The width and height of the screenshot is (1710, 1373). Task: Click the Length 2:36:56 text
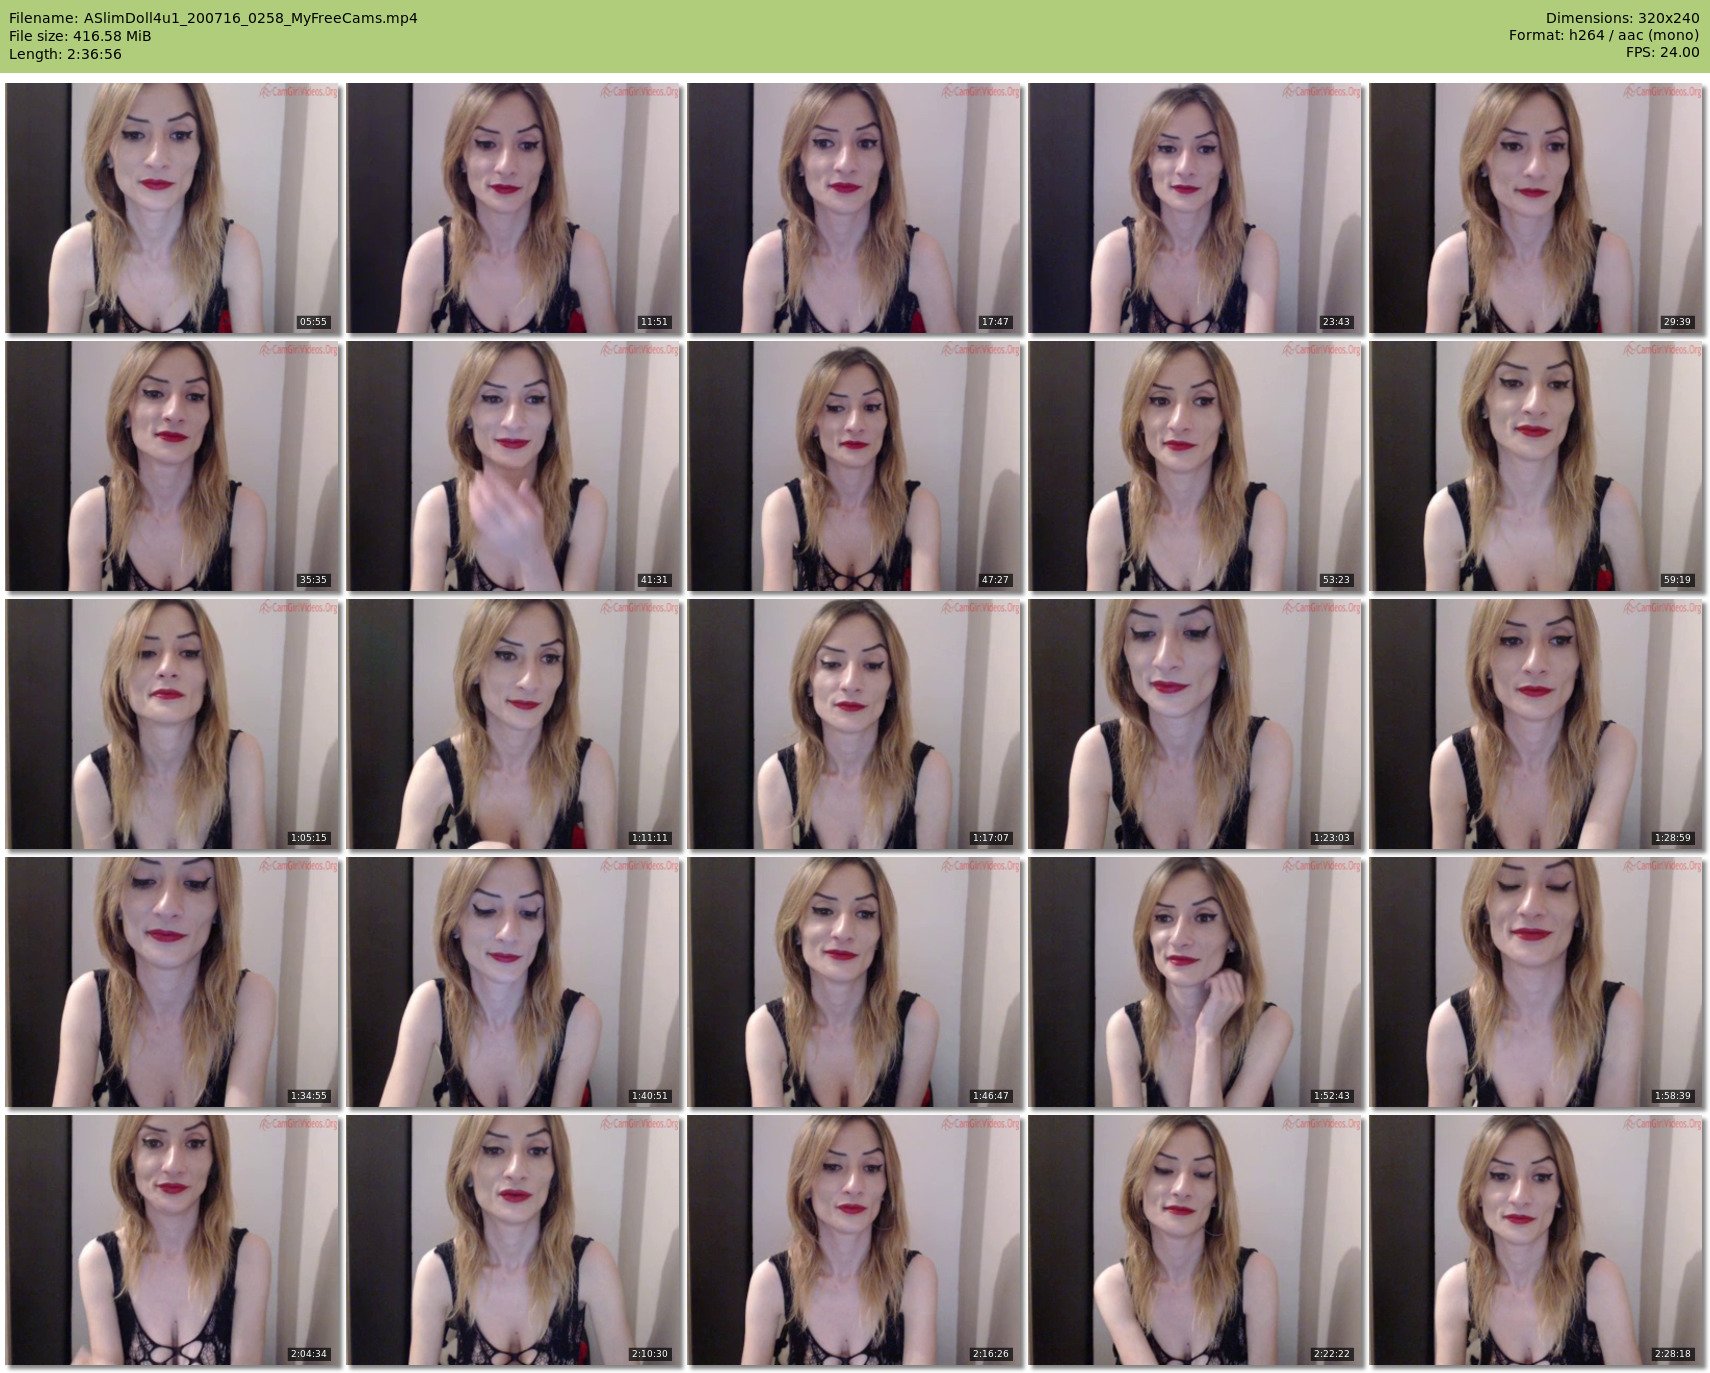click(65, 54)
